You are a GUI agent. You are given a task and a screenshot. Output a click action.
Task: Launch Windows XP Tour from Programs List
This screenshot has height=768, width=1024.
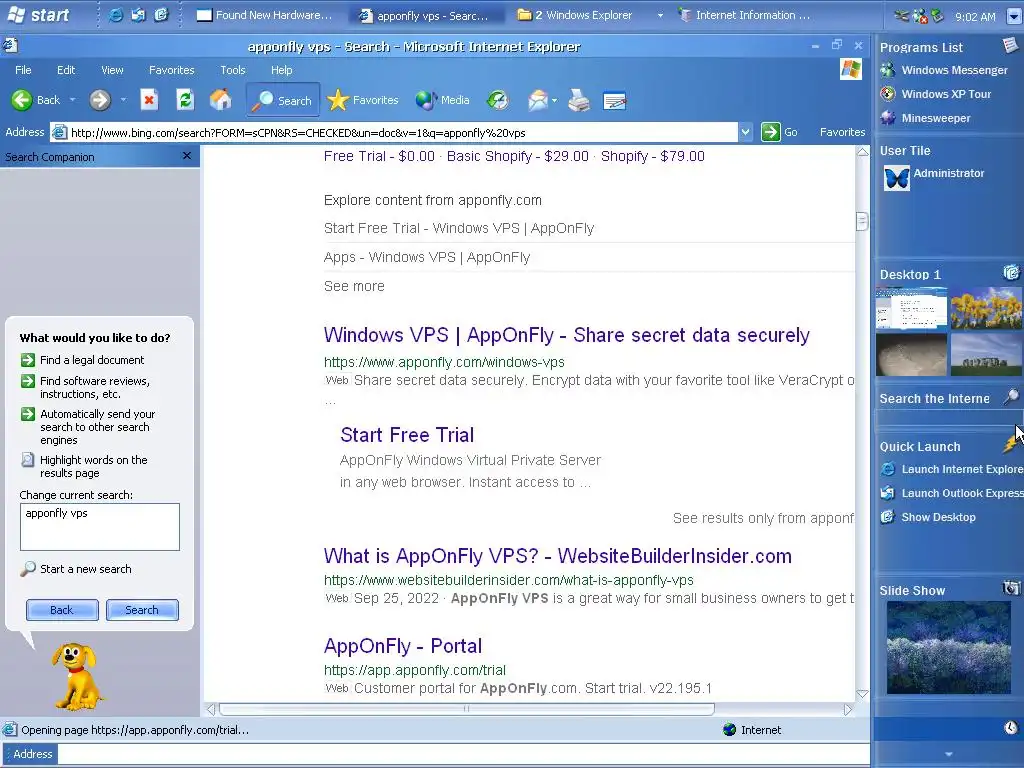click(x=935, y=94)
